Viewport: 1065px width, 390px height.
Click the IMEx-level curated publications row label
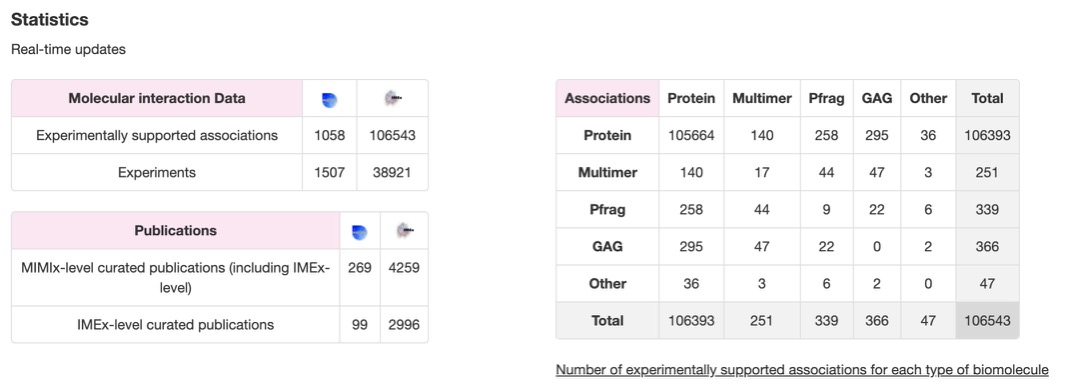point(175,325)
